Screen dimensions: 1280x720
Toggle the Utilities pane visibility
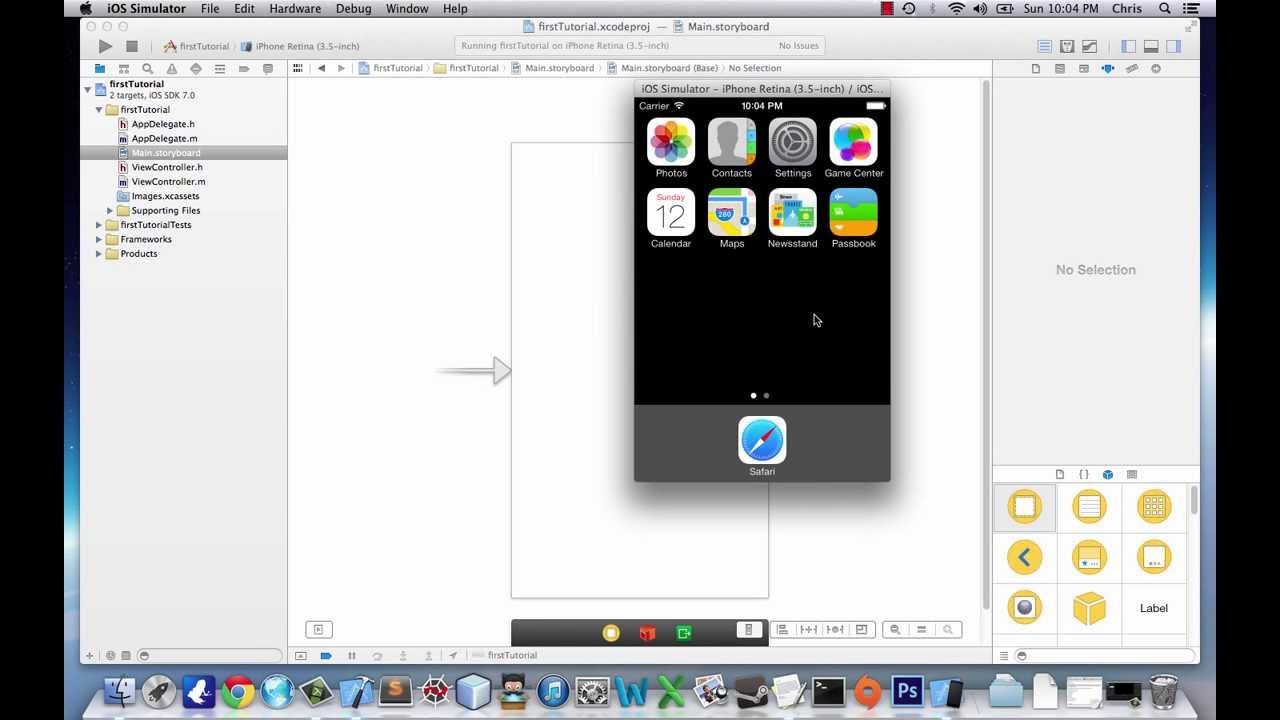click(x=1174, y=46)
